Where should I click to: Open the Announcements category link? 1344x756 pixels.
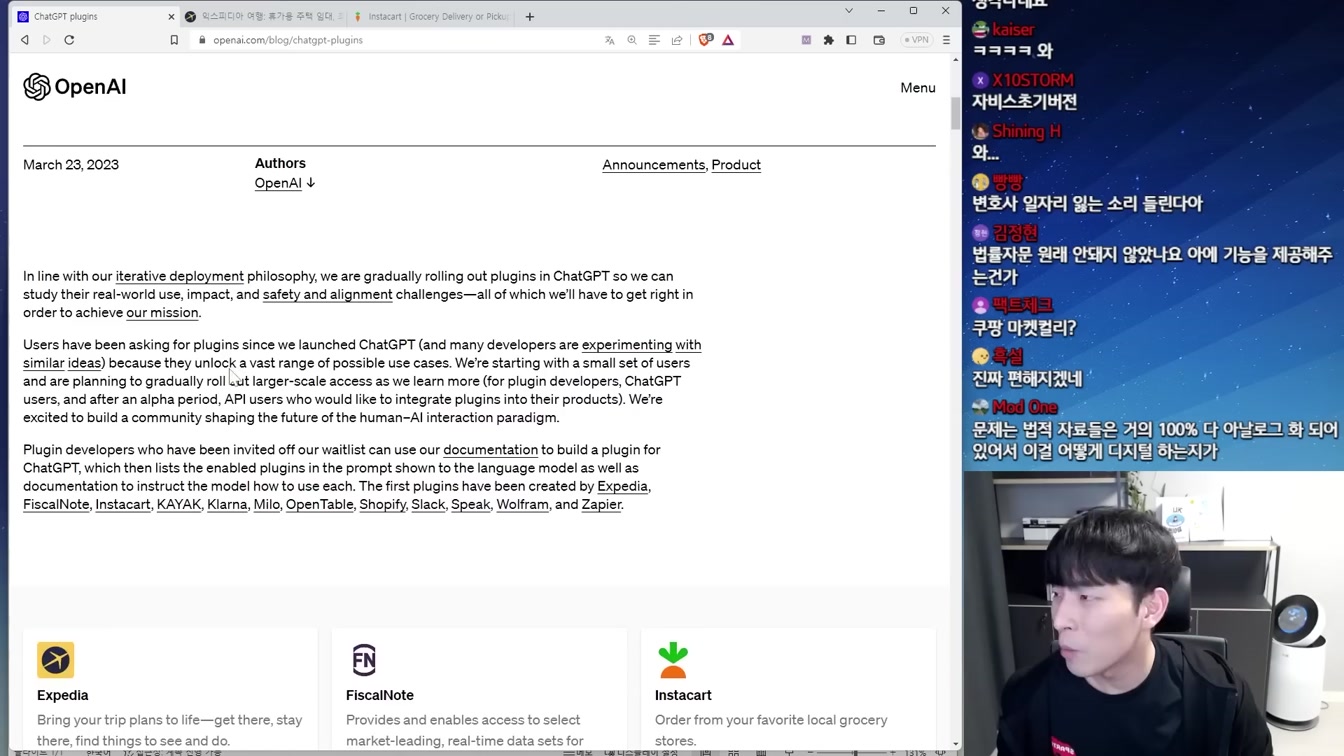653,165
